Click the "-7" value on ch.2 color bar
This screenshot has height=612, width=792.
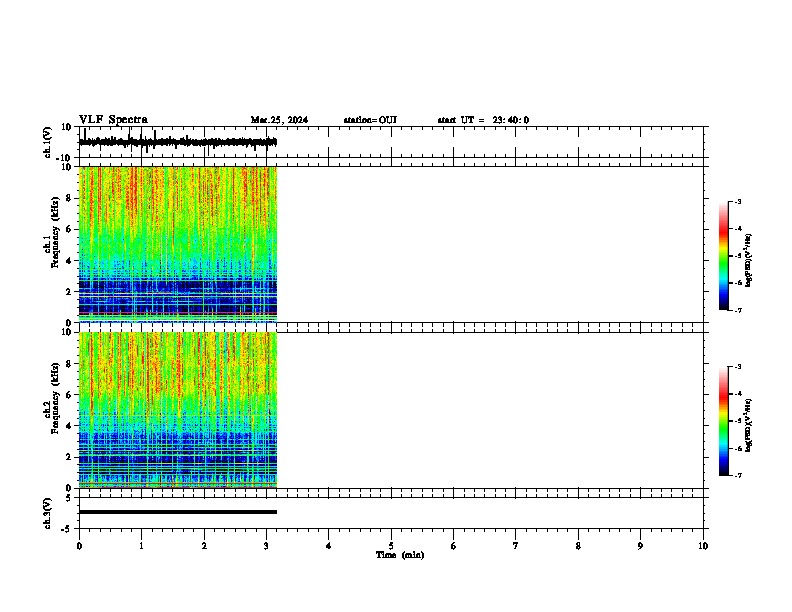(x=738, y=476)
